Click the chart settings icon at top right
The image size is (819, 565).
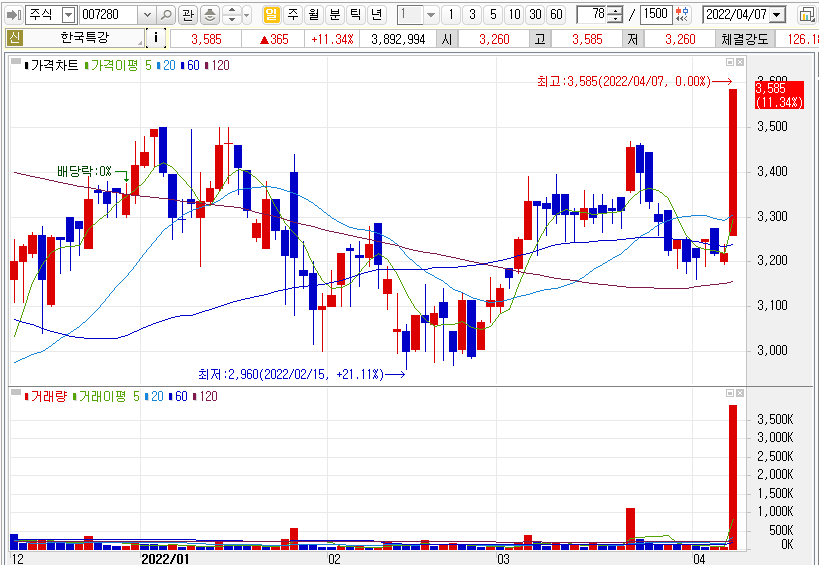(807, 15)
